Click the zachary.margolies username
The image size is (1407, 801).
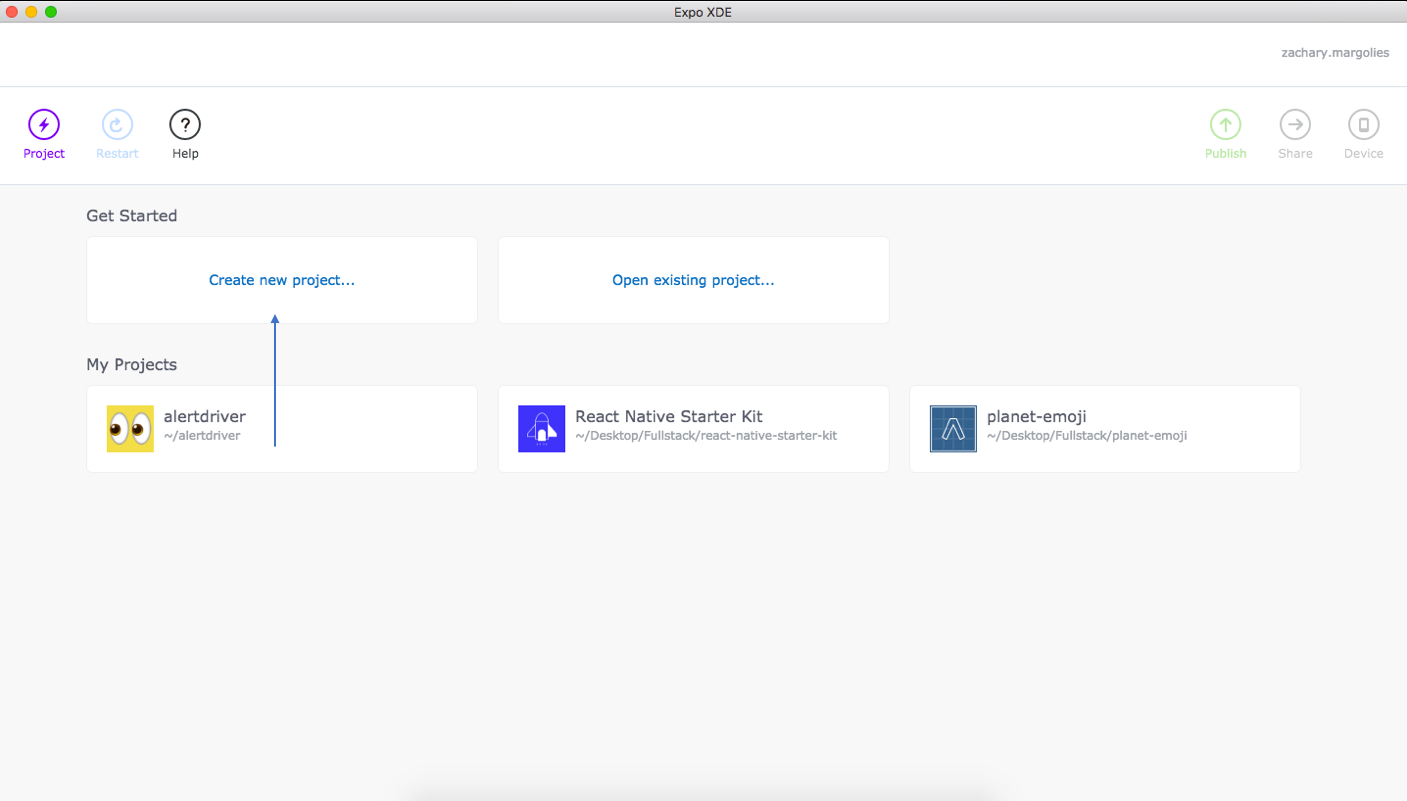[1335, 53]
